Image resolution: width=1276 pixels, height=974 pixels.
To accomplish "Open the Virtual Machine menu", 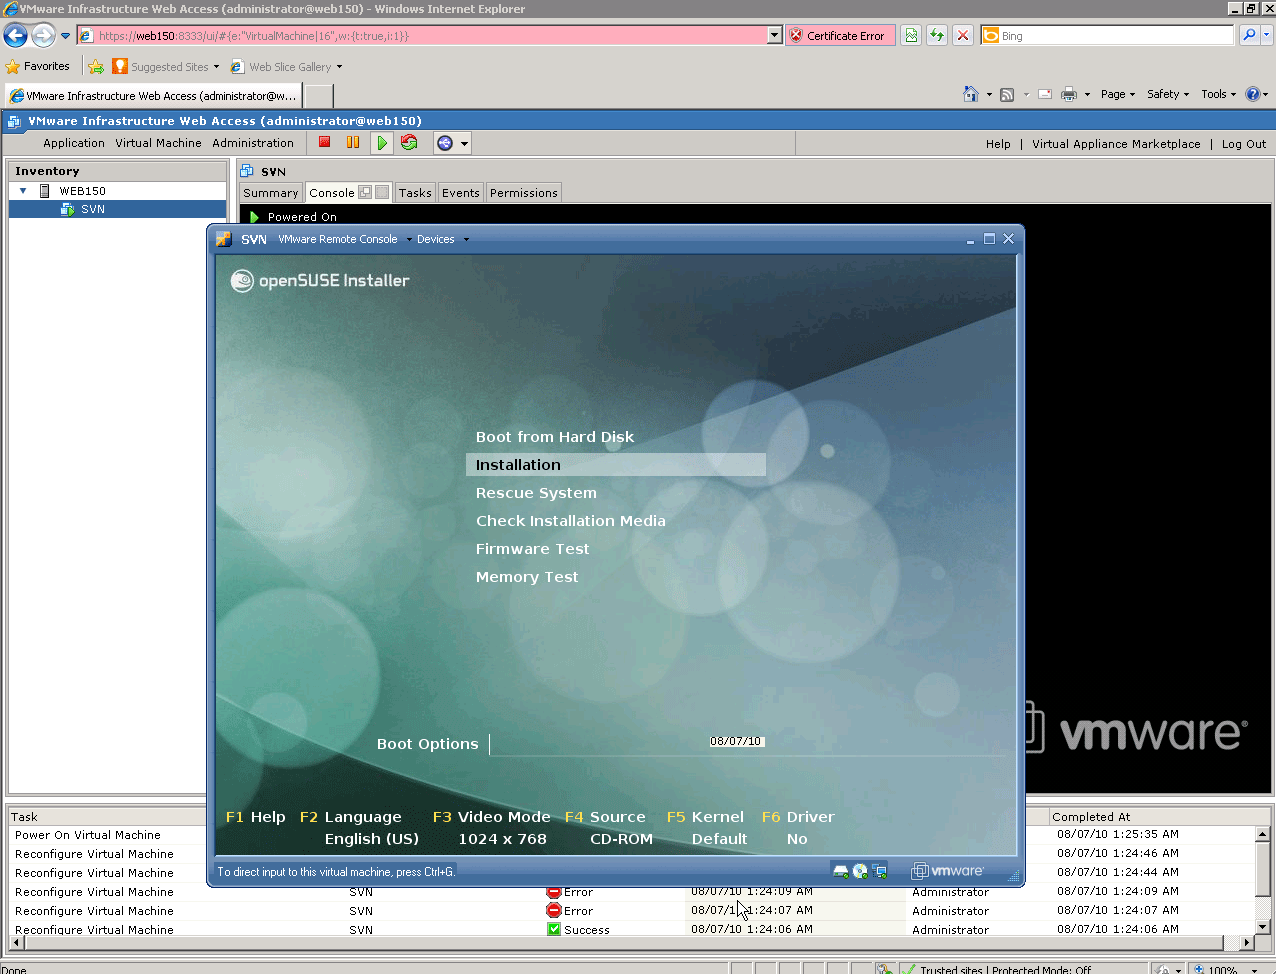I will (x=158, y=143).
